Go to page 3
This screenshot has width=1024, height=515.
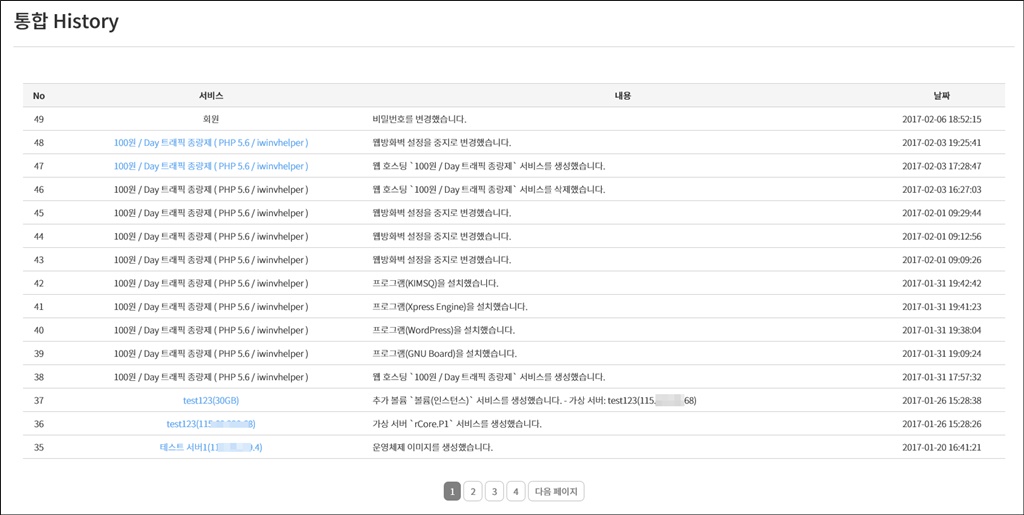click(494, 492)
